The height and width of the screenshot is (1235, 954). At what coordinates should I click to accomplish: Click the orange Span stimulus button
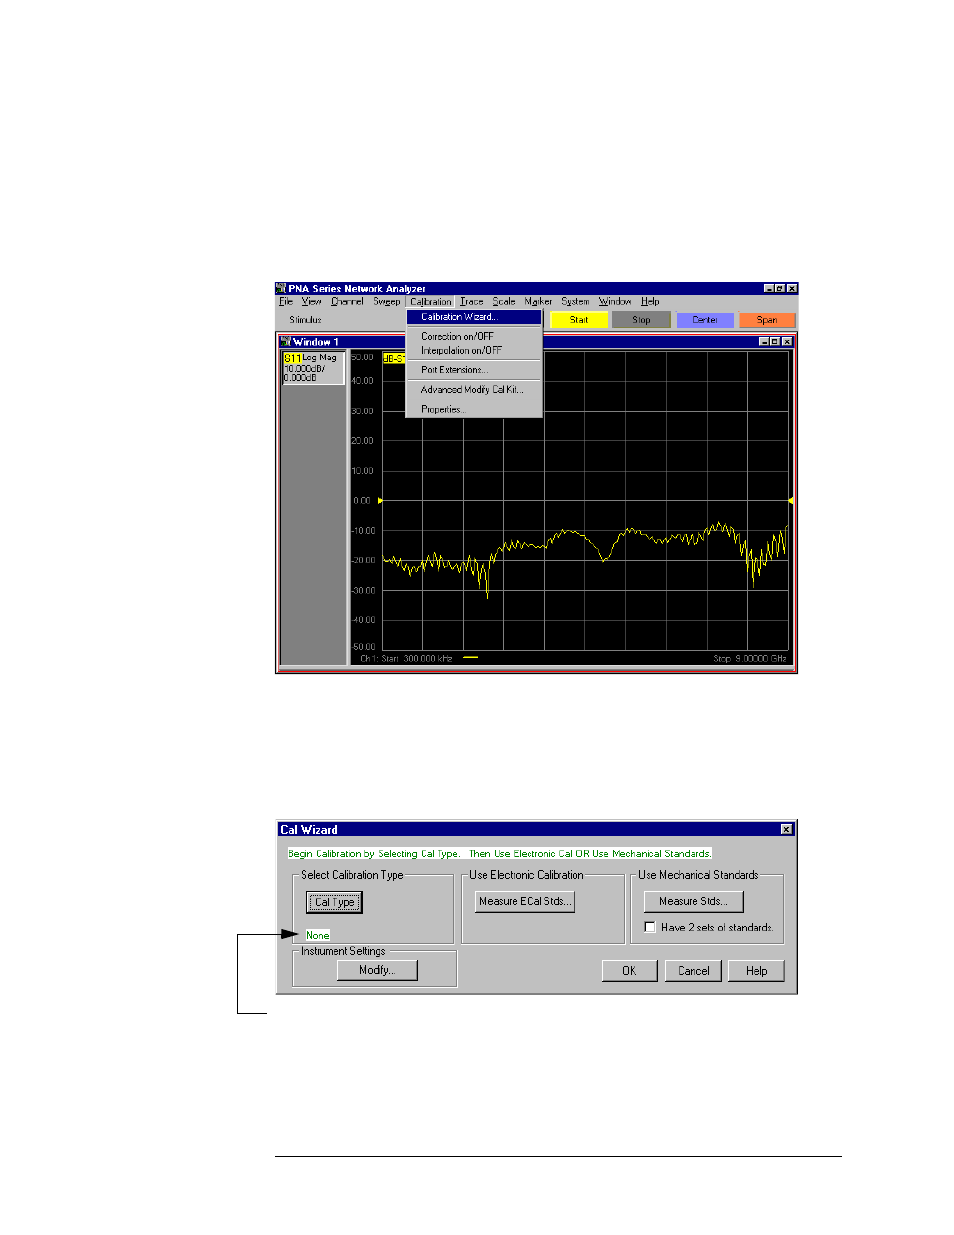coord(767,320)
